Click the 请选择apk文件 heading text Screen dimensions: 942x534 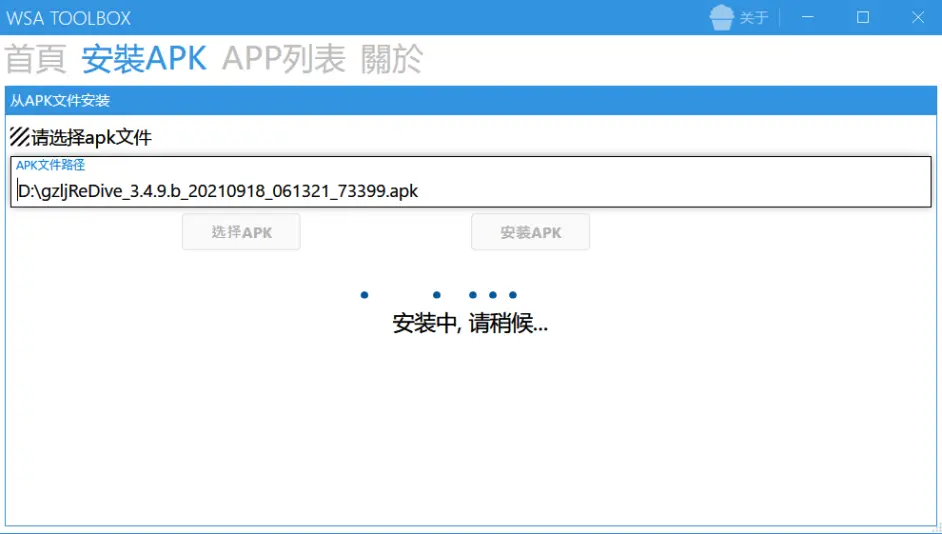[x=92, y=137]
